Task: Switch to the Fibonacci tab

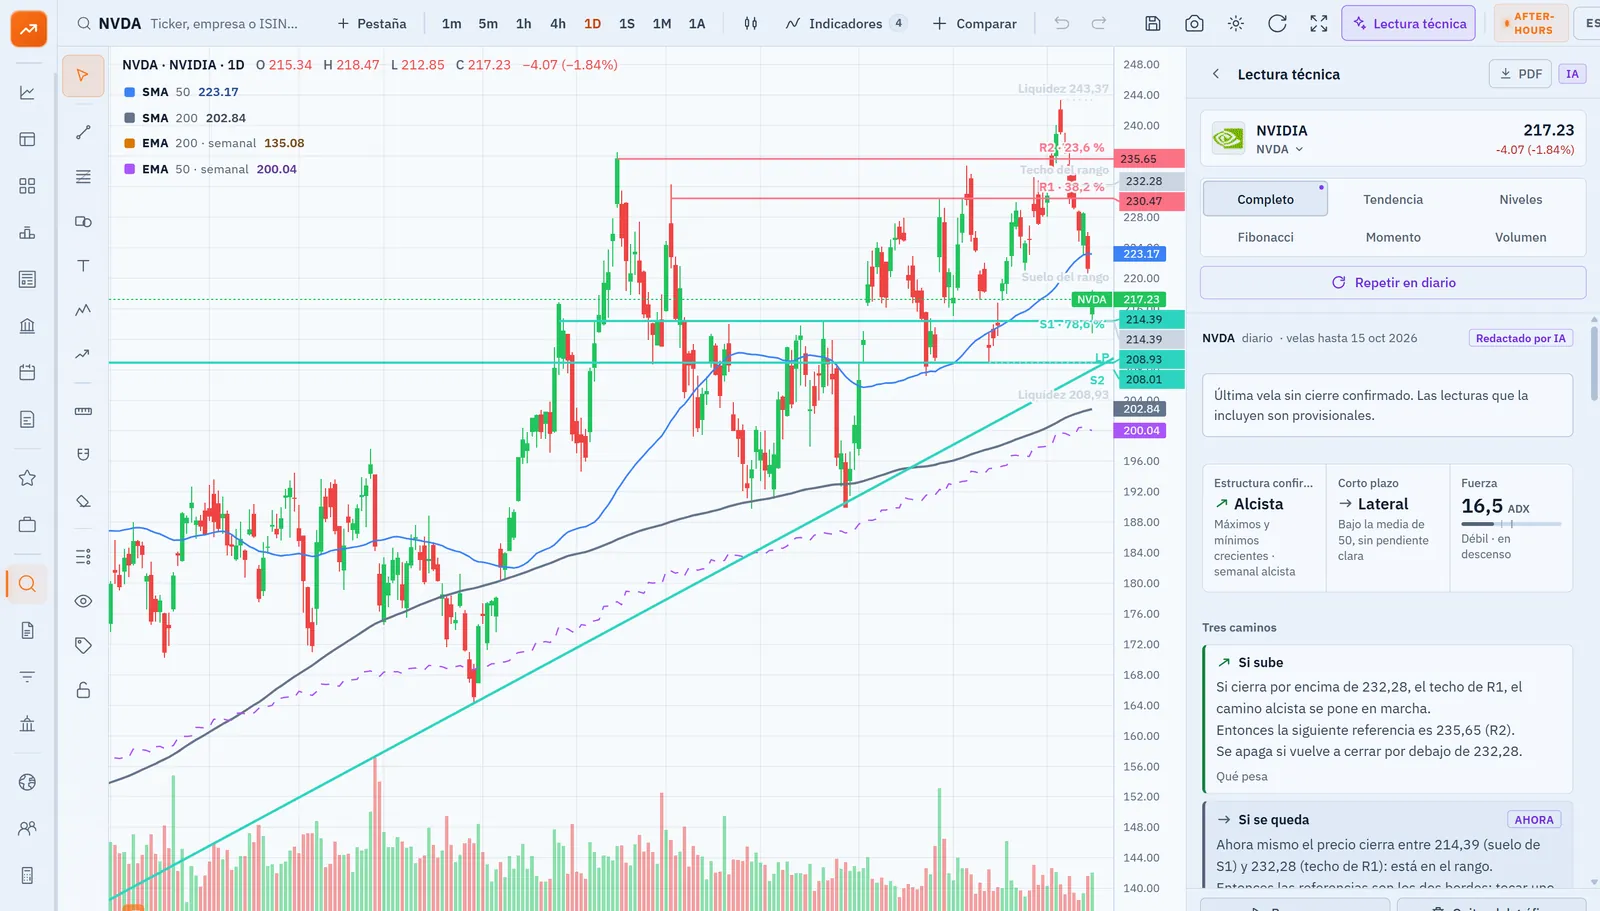Action: click(x=1265, y=237)
